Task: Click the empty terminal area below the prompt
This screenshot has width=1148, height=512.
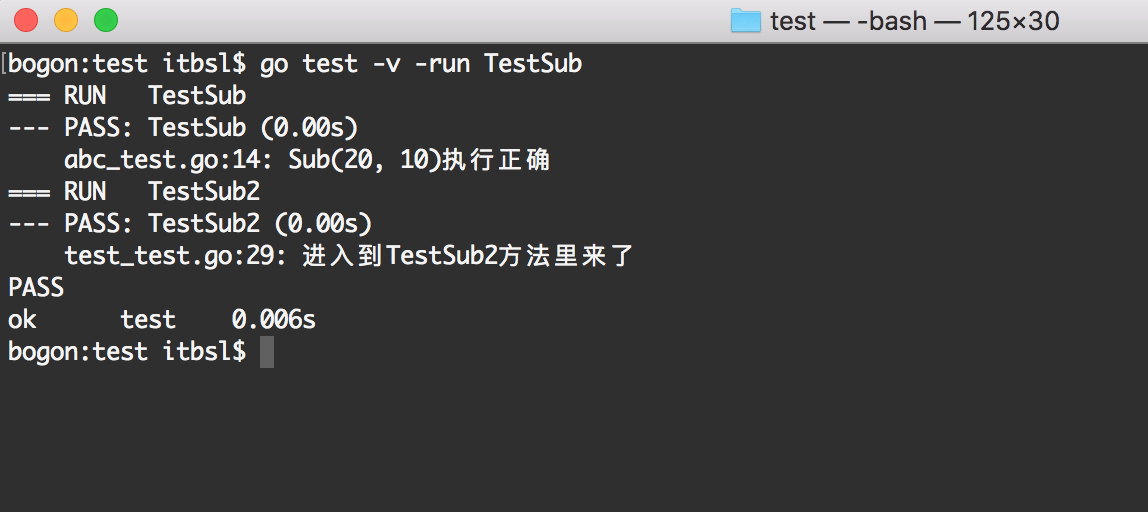Action: click(574, 439)
